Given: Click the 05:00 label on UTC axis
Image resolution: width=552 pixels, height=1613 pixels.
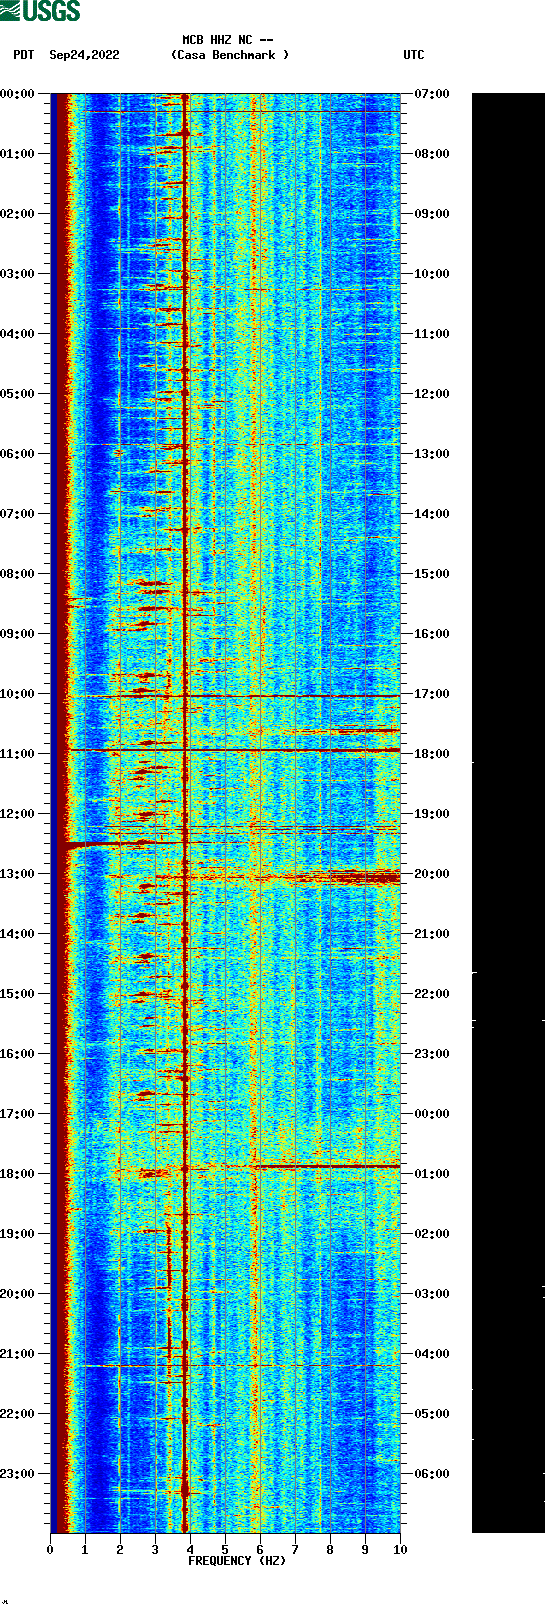Looking at the screenshot, I should tap(432, 1414).
